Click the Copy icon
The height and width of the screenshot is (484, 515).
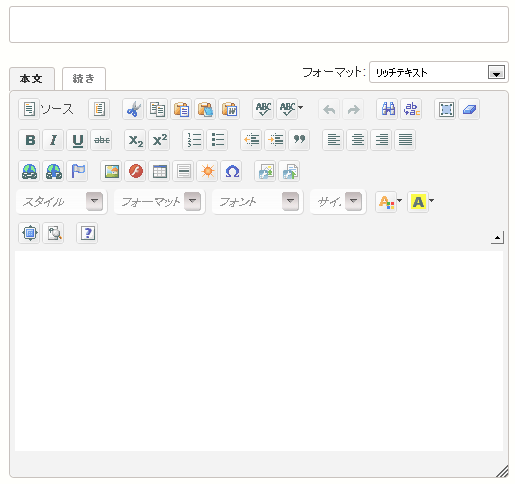click(x=157, y=109)
